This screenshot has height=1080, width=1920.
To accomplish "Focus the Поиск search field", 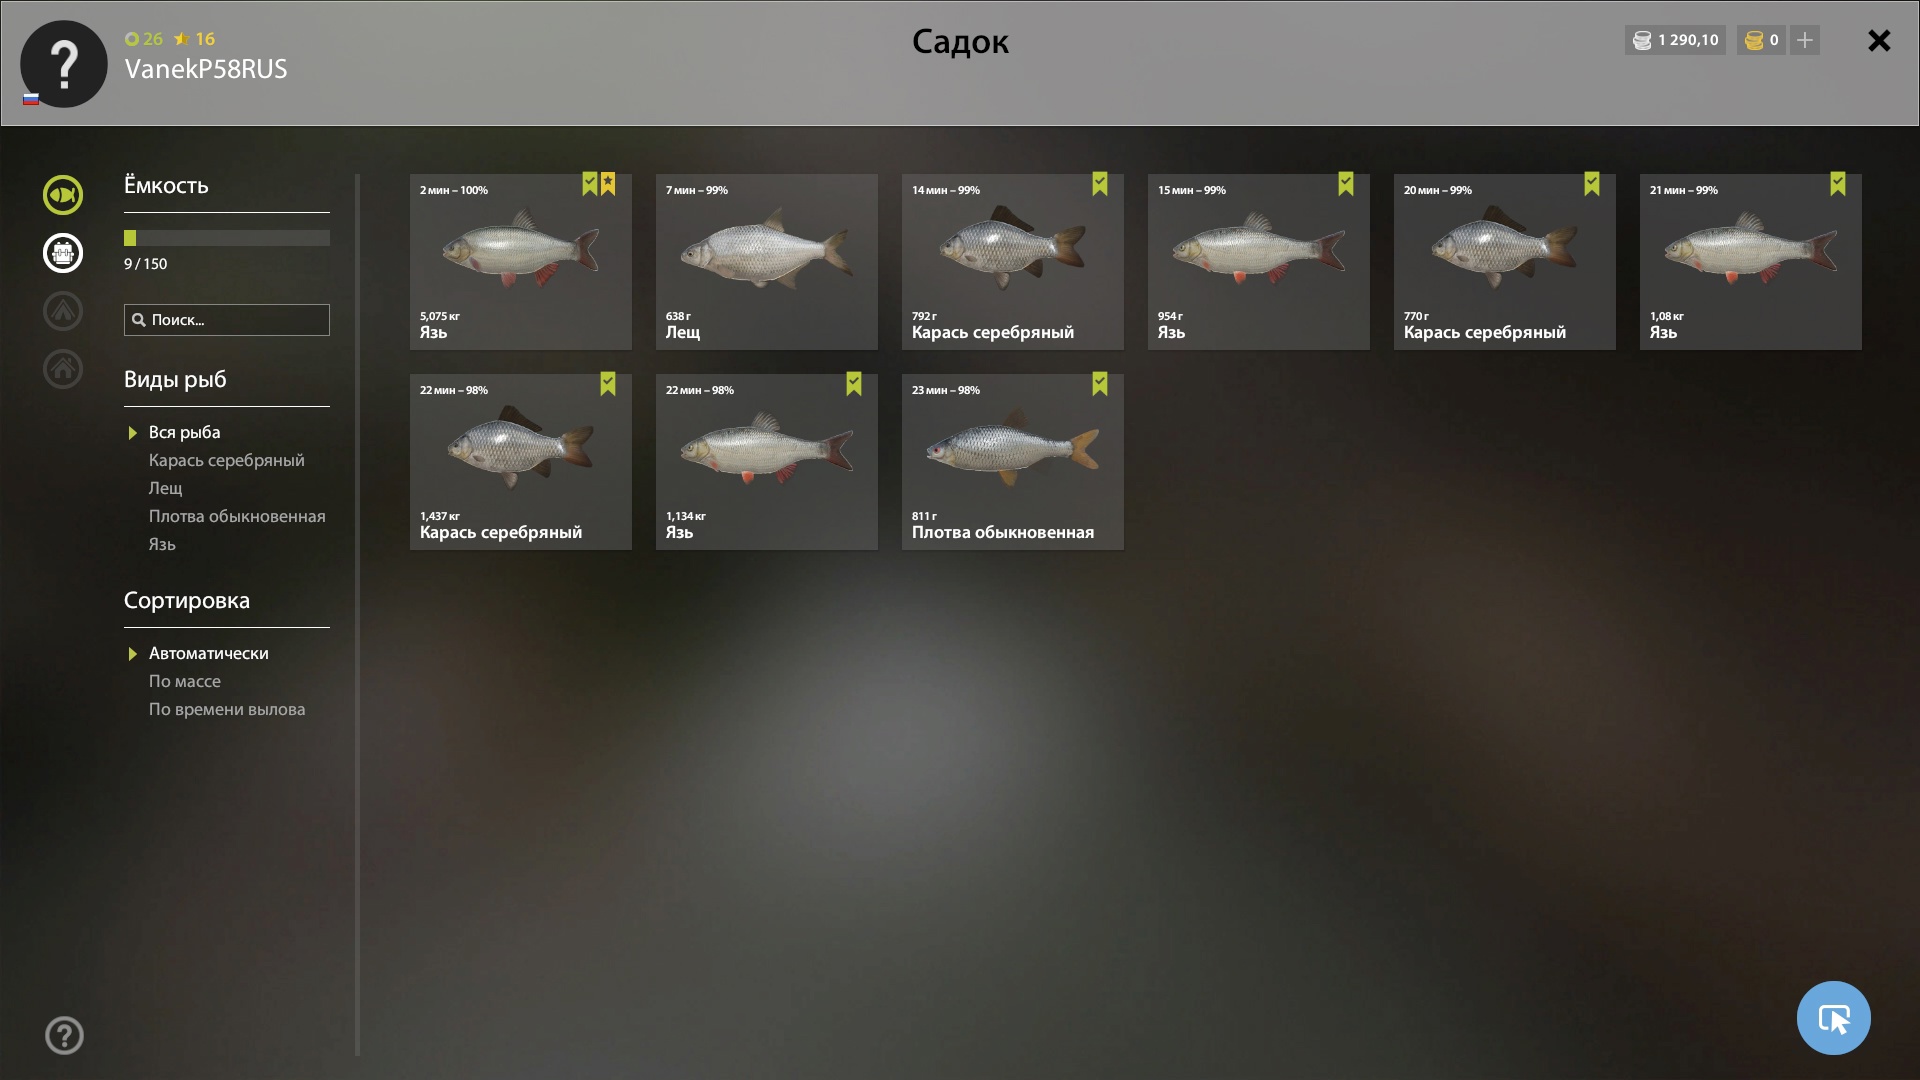I will 227,320.
